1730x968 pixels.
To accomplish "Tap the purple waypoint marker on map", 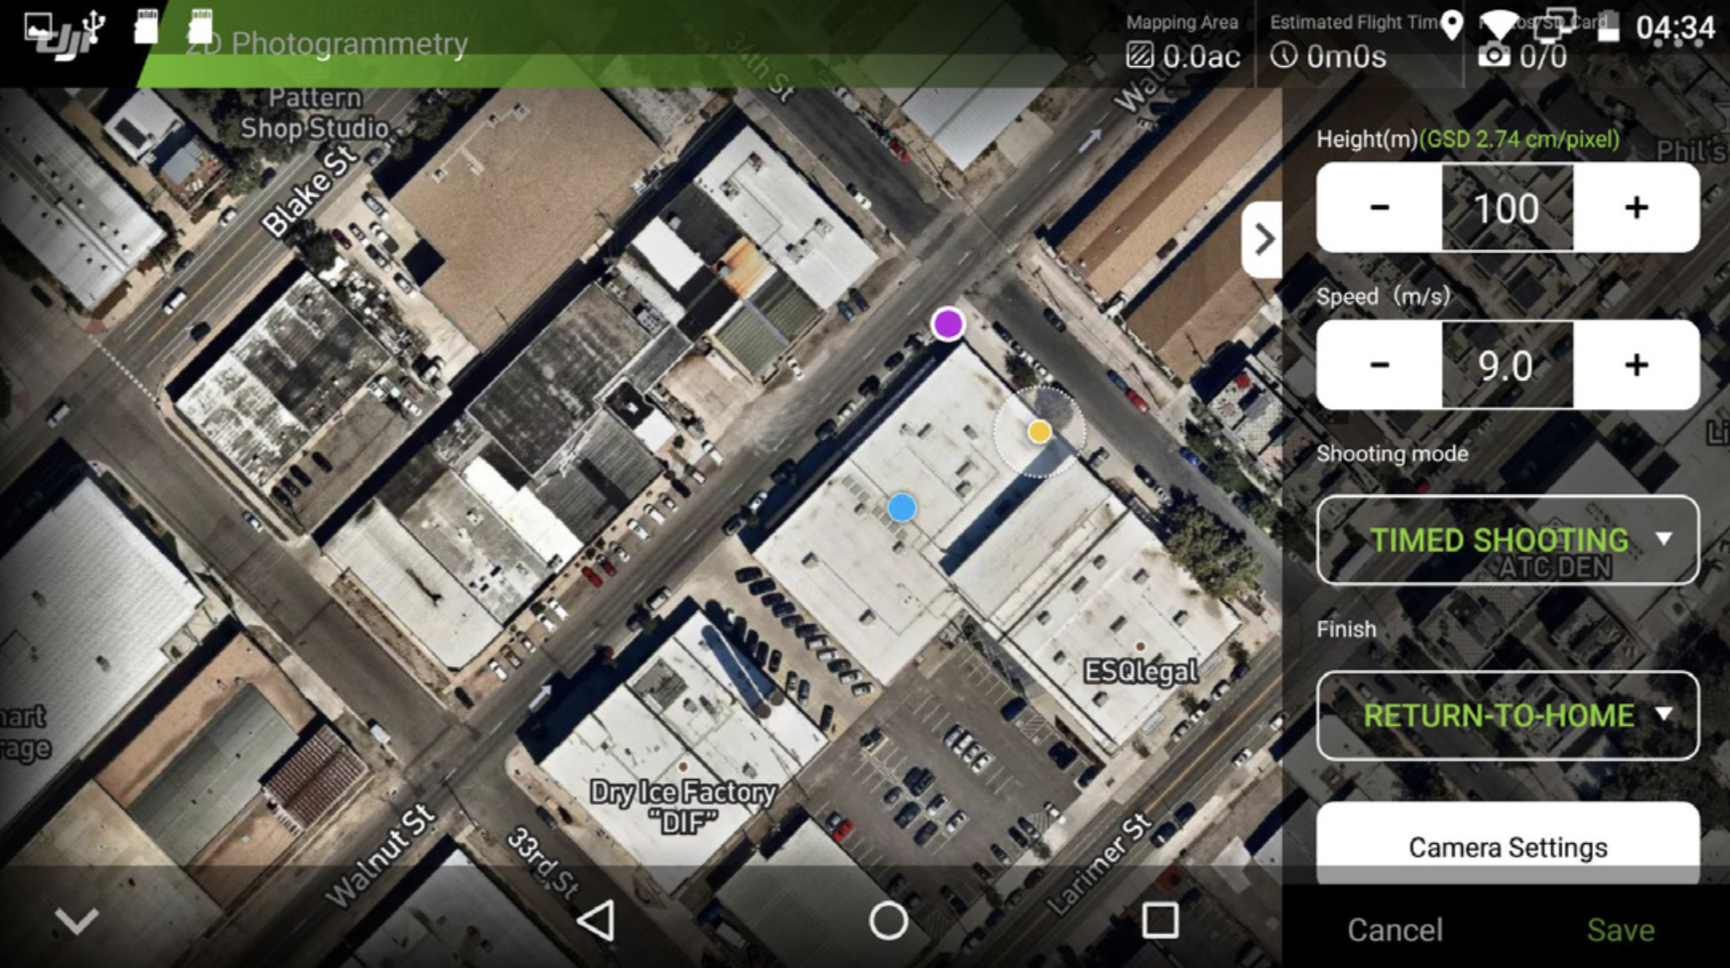I will point(947,324).
